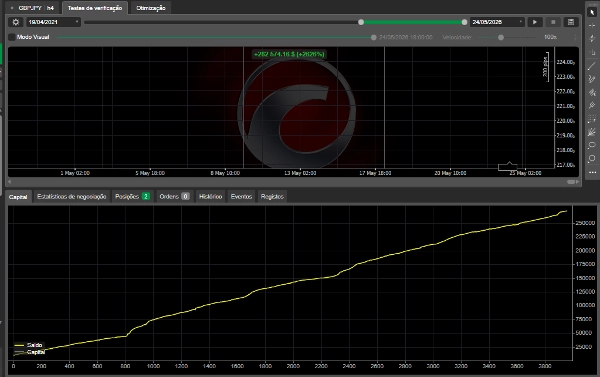The height and width of the screenshot is (377, 600).
Task: Click the 200 pips scale indicator
Action: [x=546, y=67]
